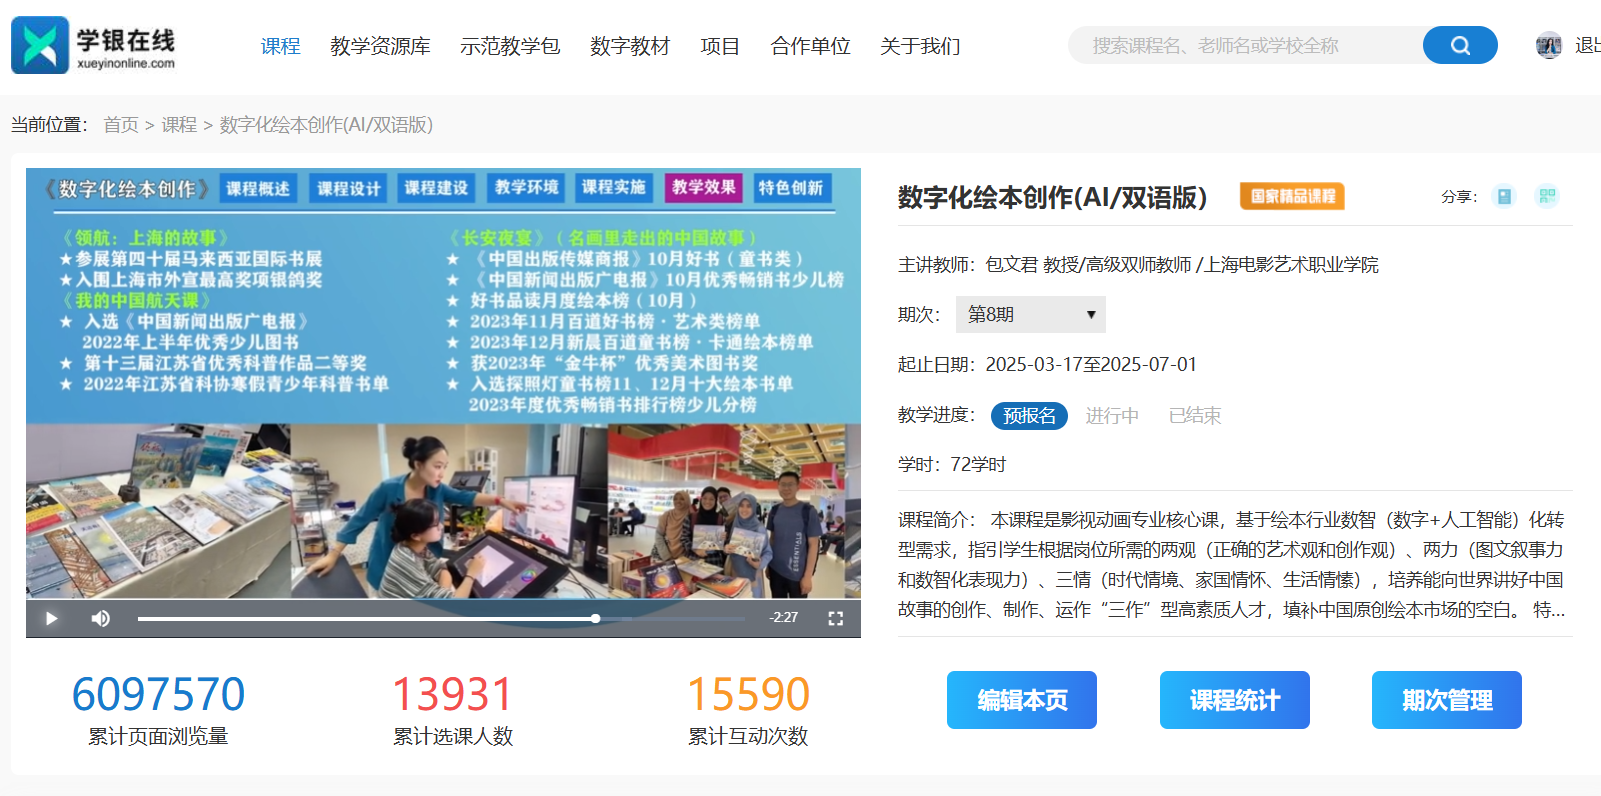
Task: Share course via the bookmark share icon
Action: [1504, 196]
